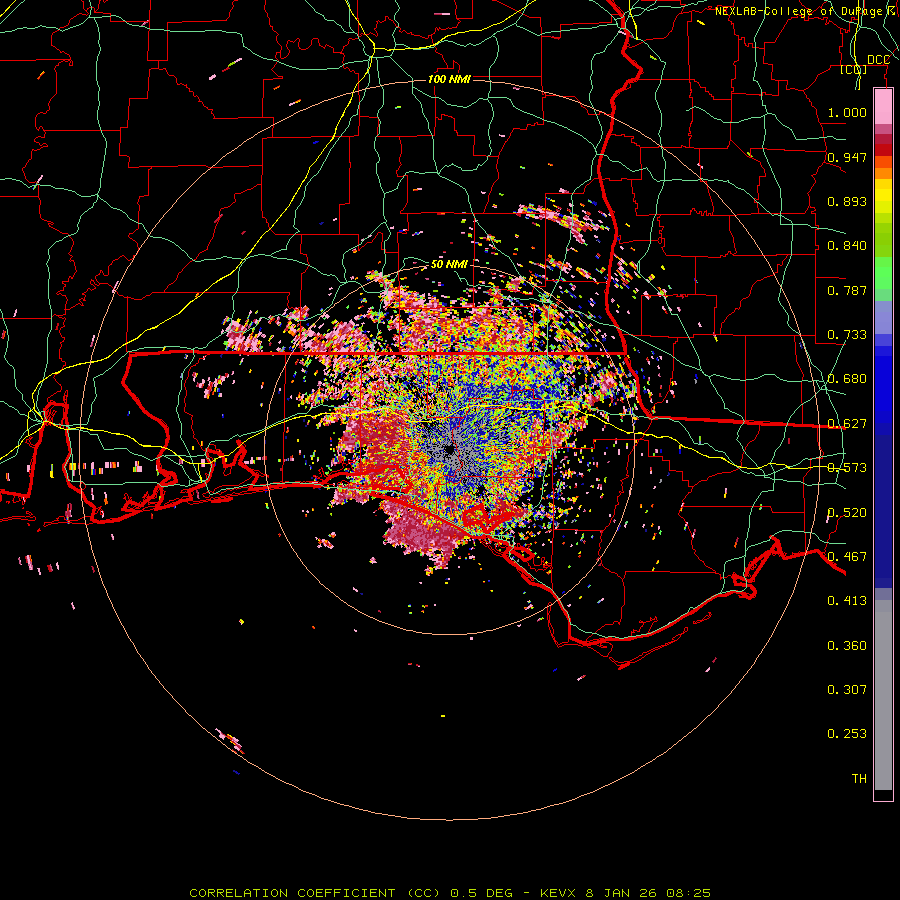Pick the gray segment of the color bar
900x900 pixels.
(x=883, y=695)
